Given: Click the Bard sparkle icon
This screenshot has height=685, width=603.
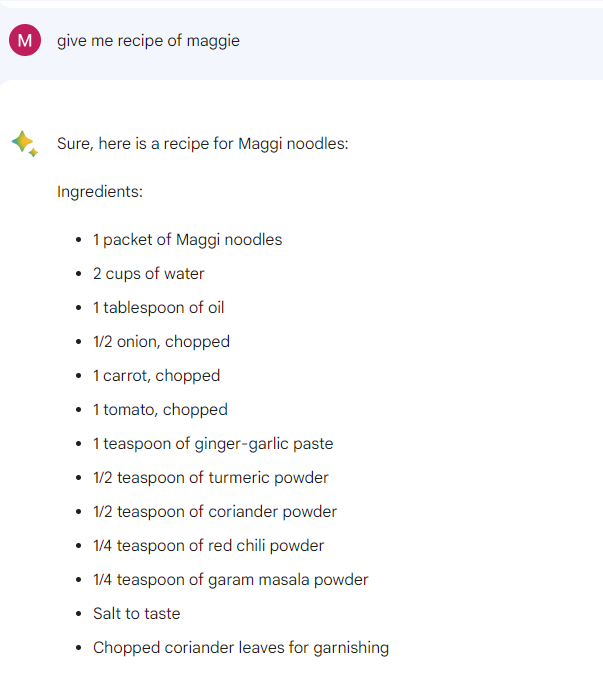Looking at the screenshot, I should point(24,144).
